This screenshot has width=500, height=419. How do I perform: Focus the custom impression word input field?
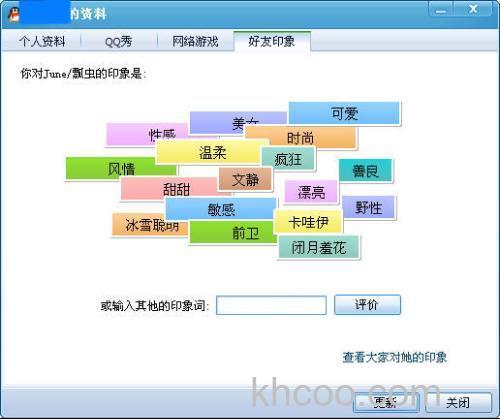[271, 305]
